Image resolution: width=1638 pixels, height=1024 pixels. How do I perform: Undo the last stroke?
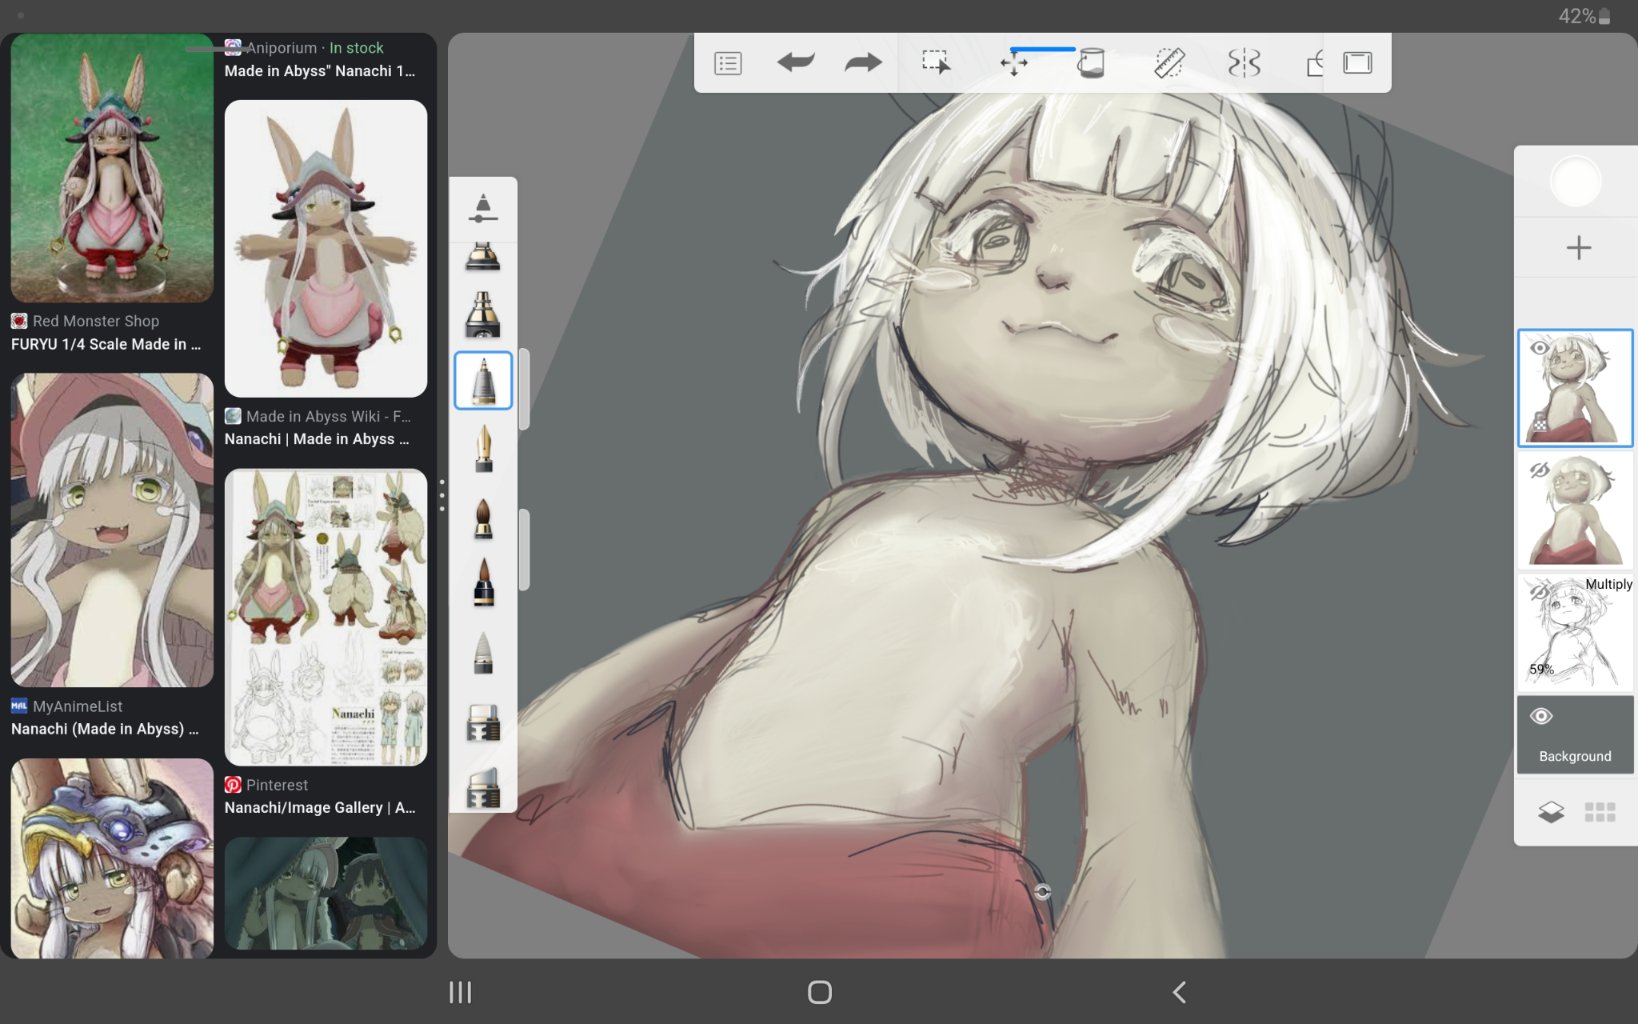796,63
